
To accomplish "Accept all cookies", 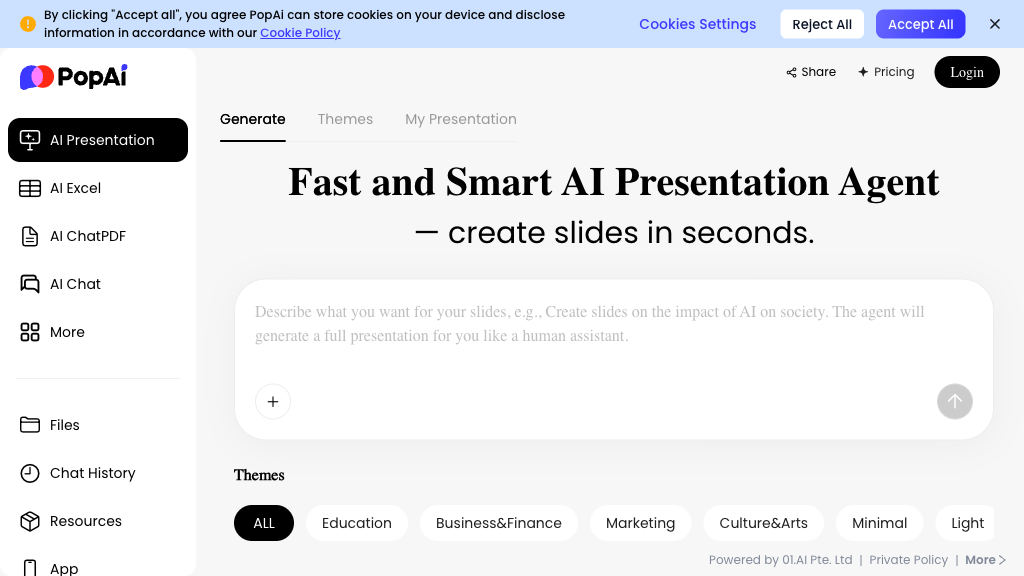I will click(920, 24).
